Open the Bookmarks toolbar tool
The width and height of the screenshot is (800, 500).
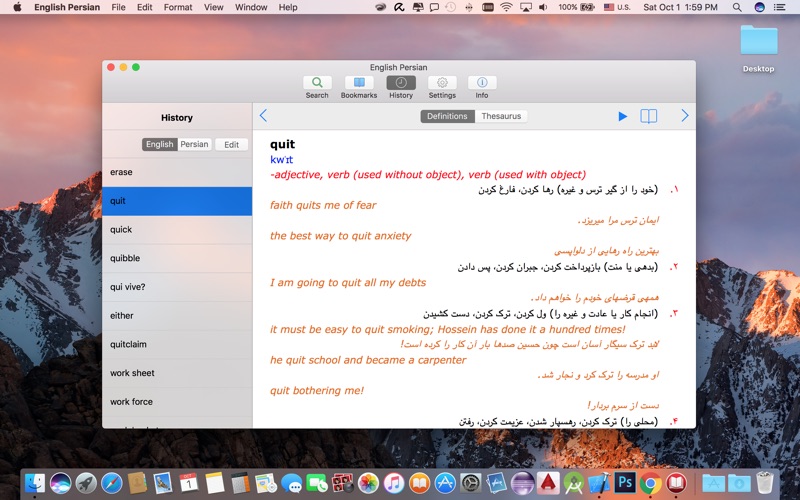click(x=359, y=87)
